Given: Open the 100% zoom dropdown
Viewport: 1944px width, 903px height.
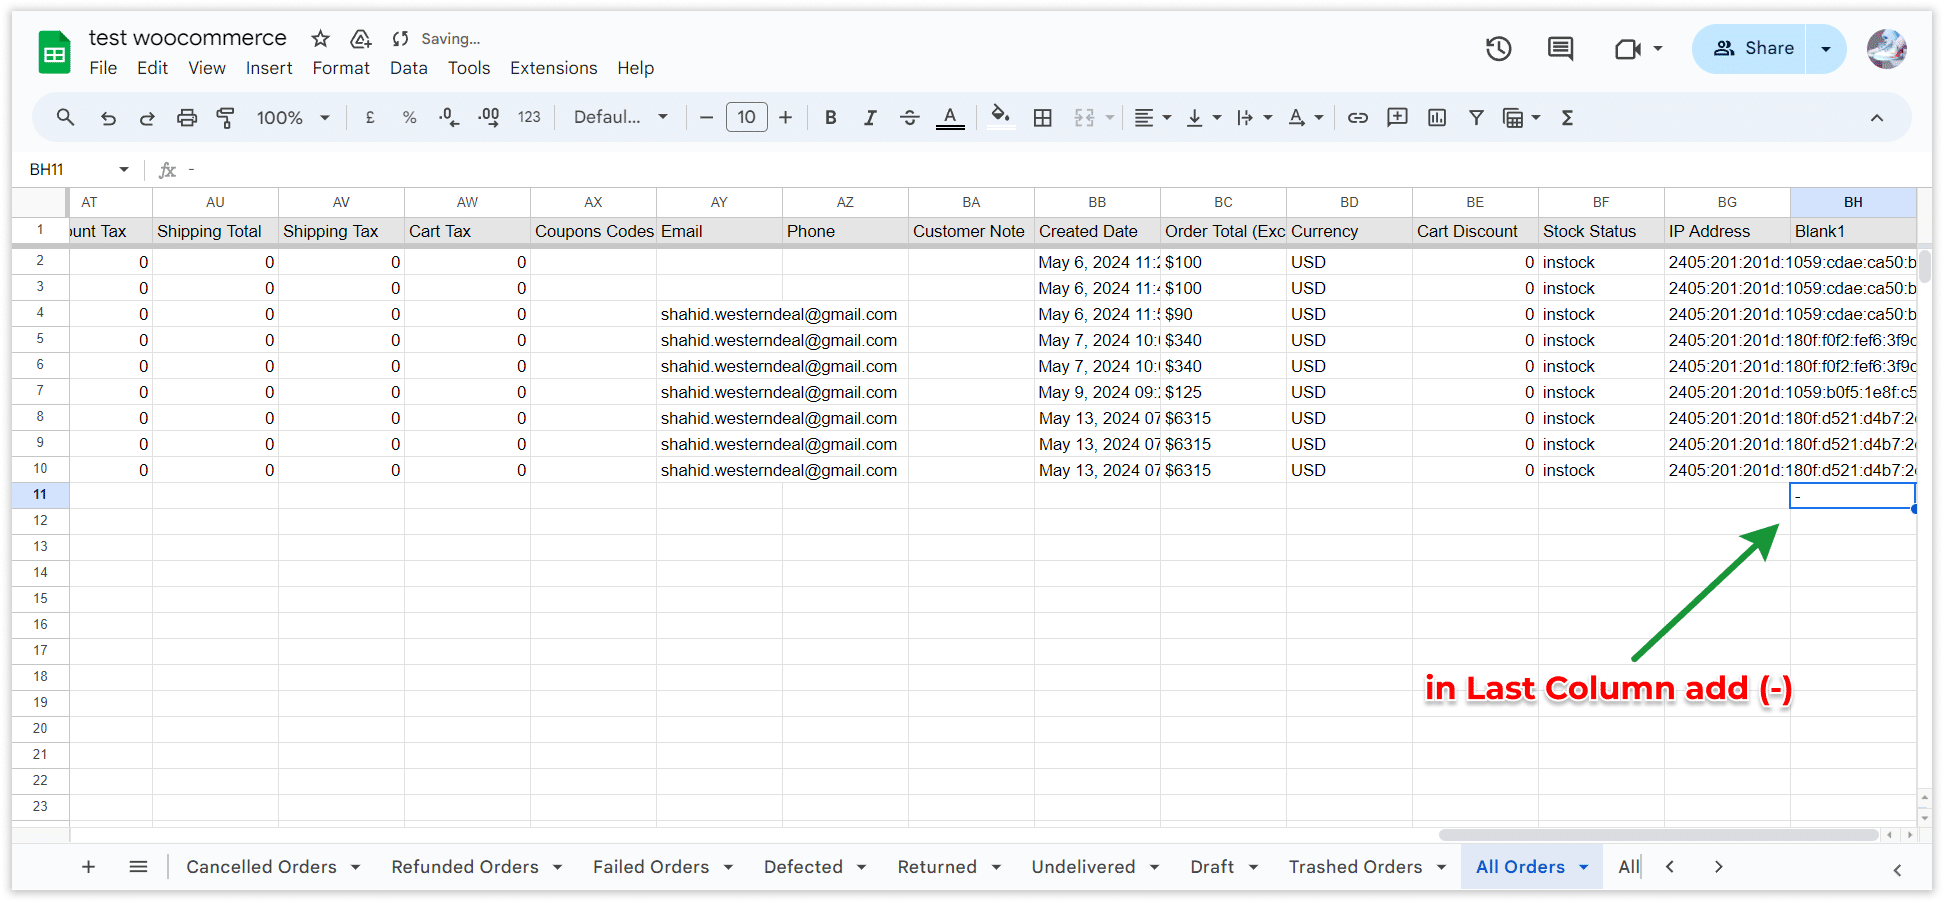Looking at the screenshot, I should 293,118.
